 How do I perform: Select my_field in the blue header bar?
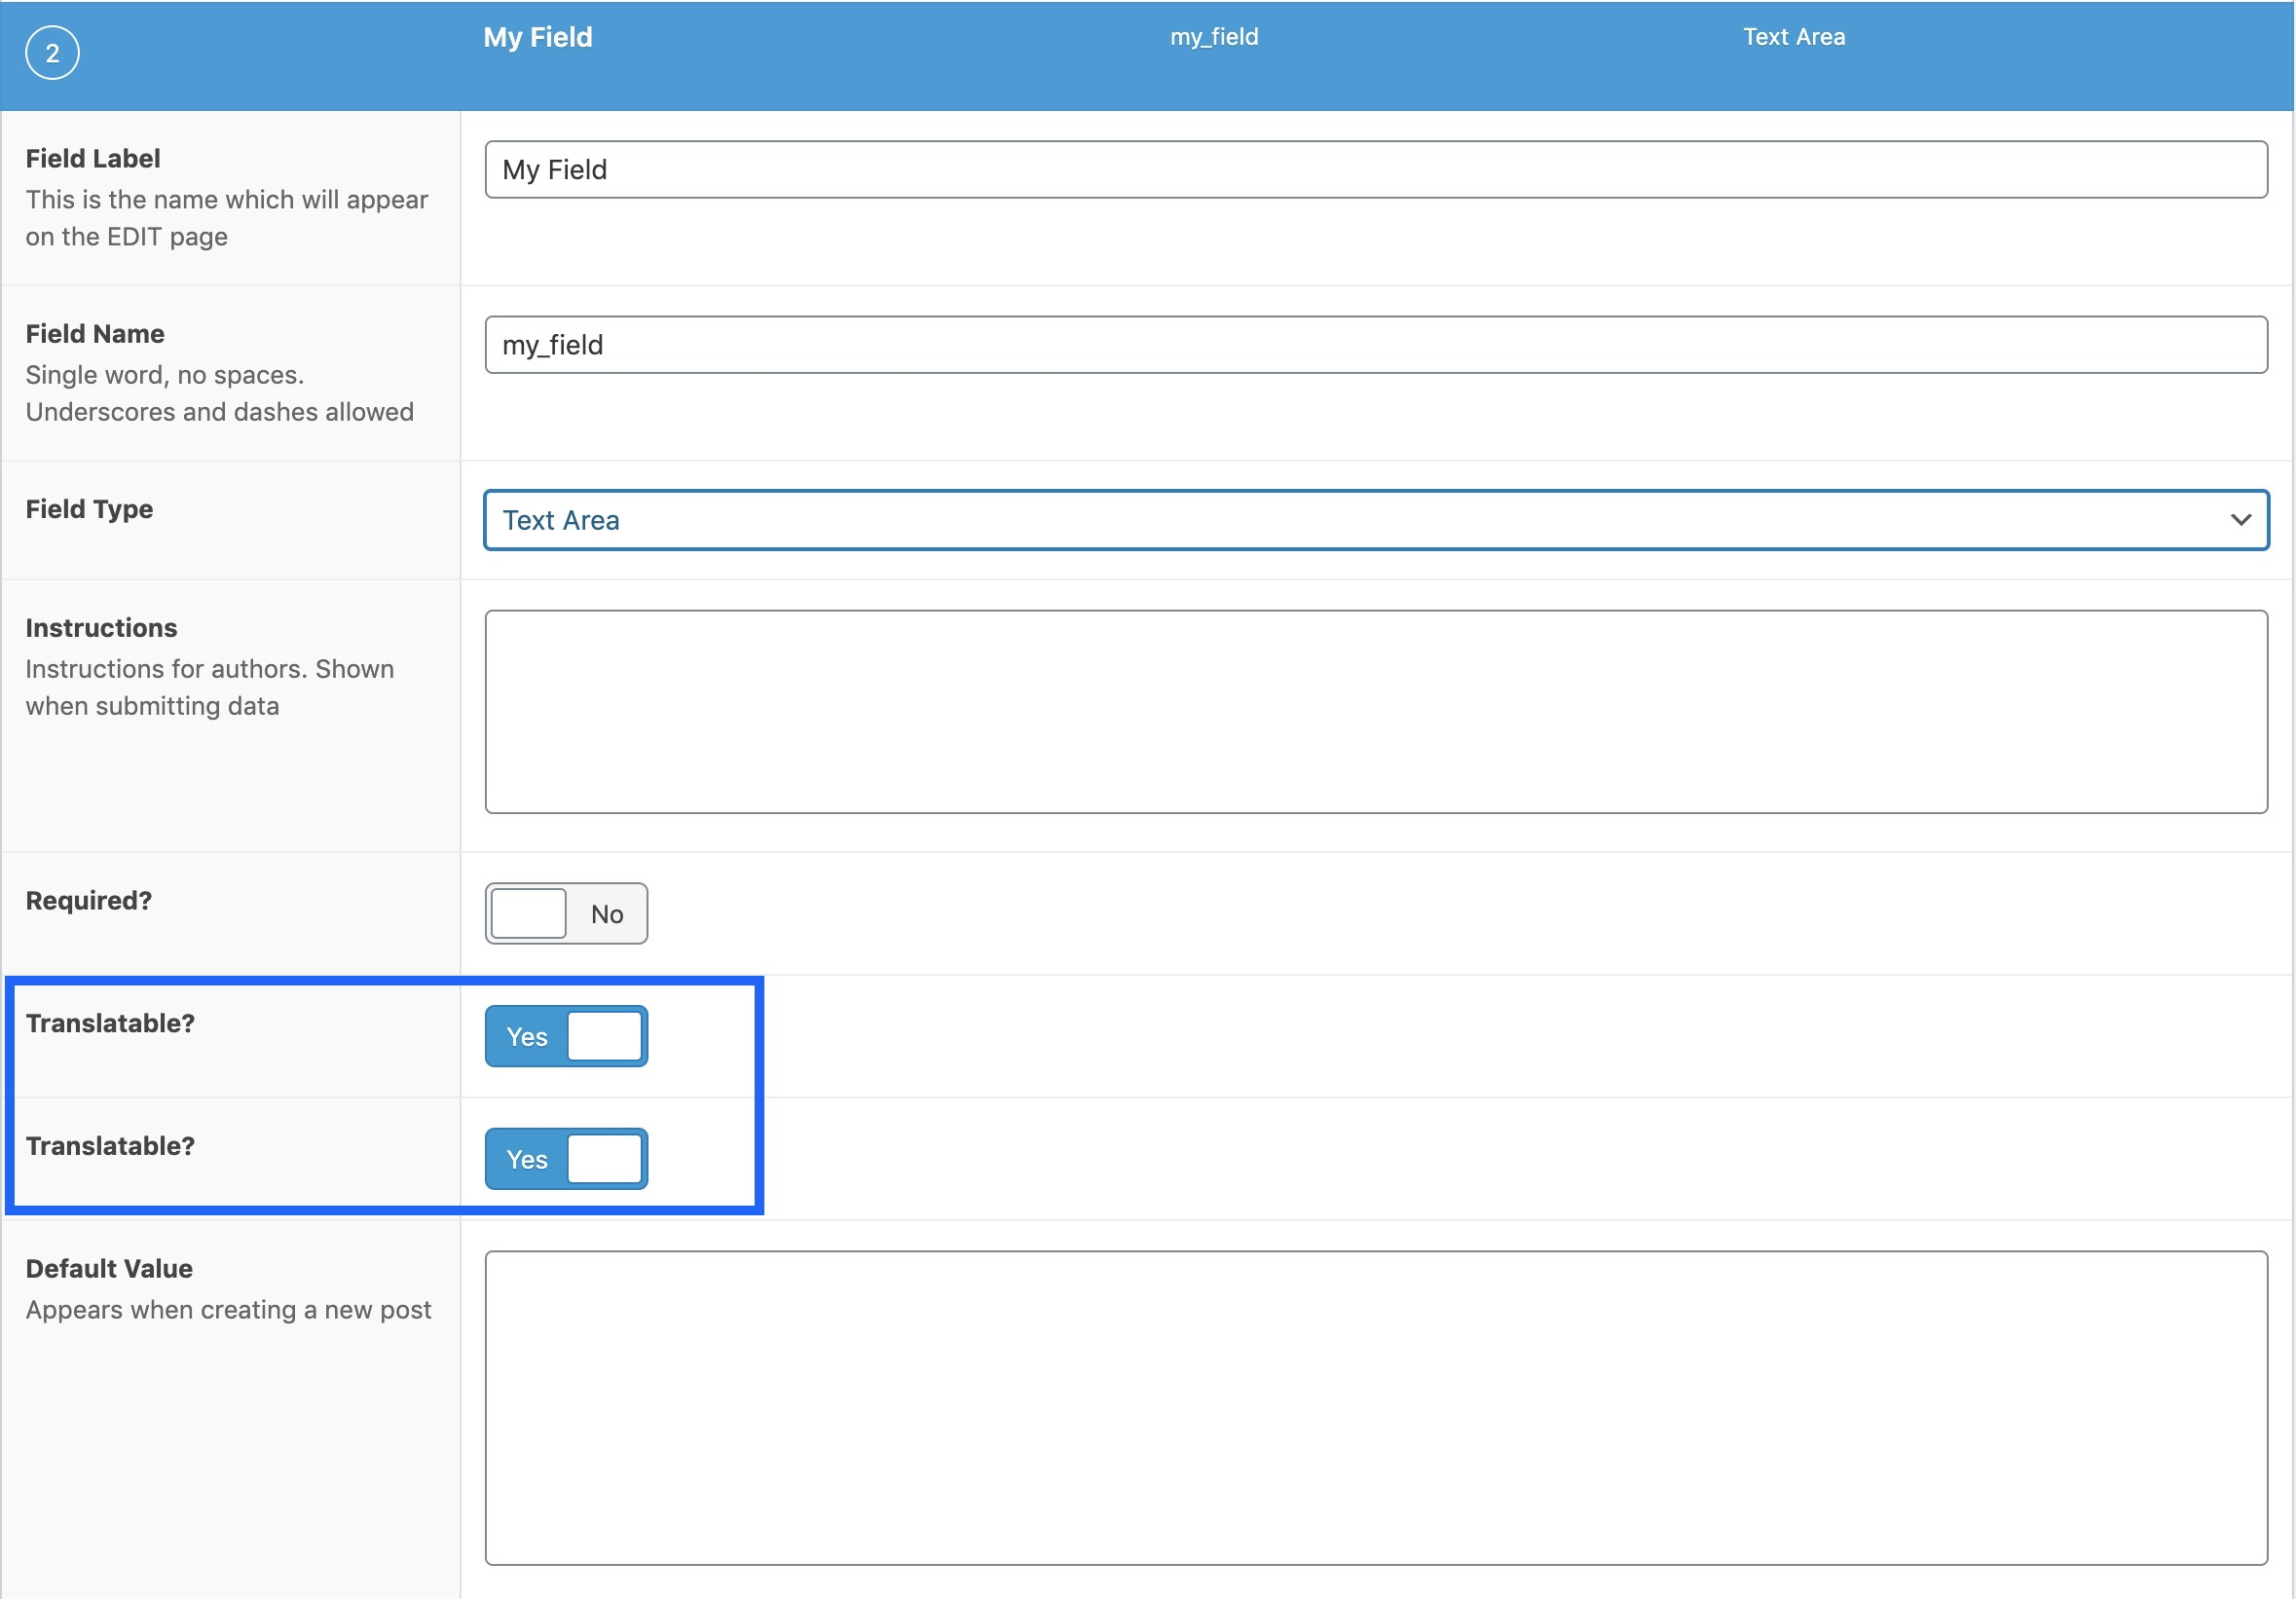(1213, 37)
